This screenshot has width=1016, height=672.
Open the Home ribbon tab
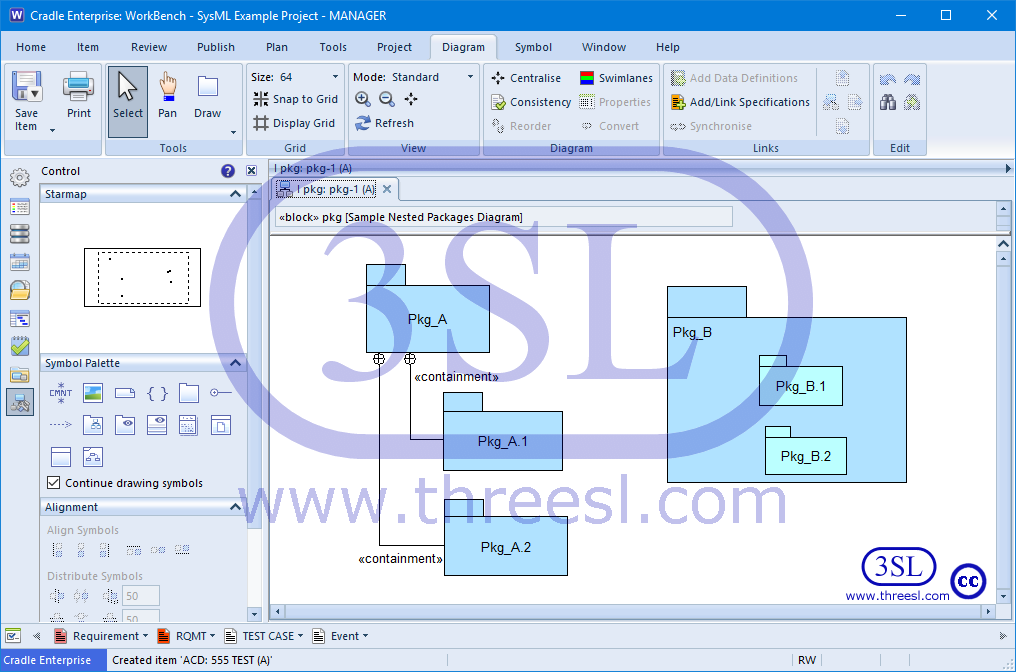coord(31,47)
